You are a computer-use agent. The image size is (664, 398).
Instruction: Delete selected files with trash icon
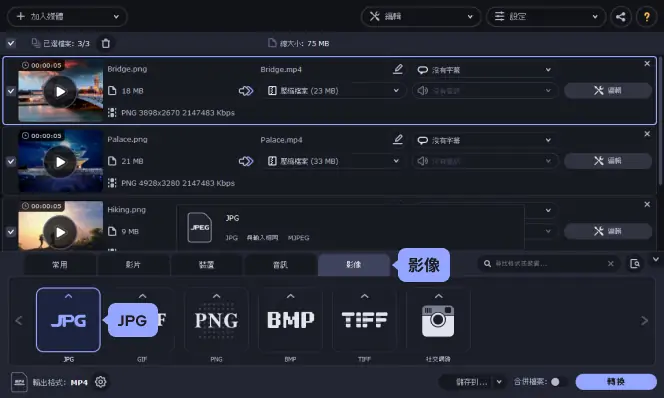[x=106, y=43]
